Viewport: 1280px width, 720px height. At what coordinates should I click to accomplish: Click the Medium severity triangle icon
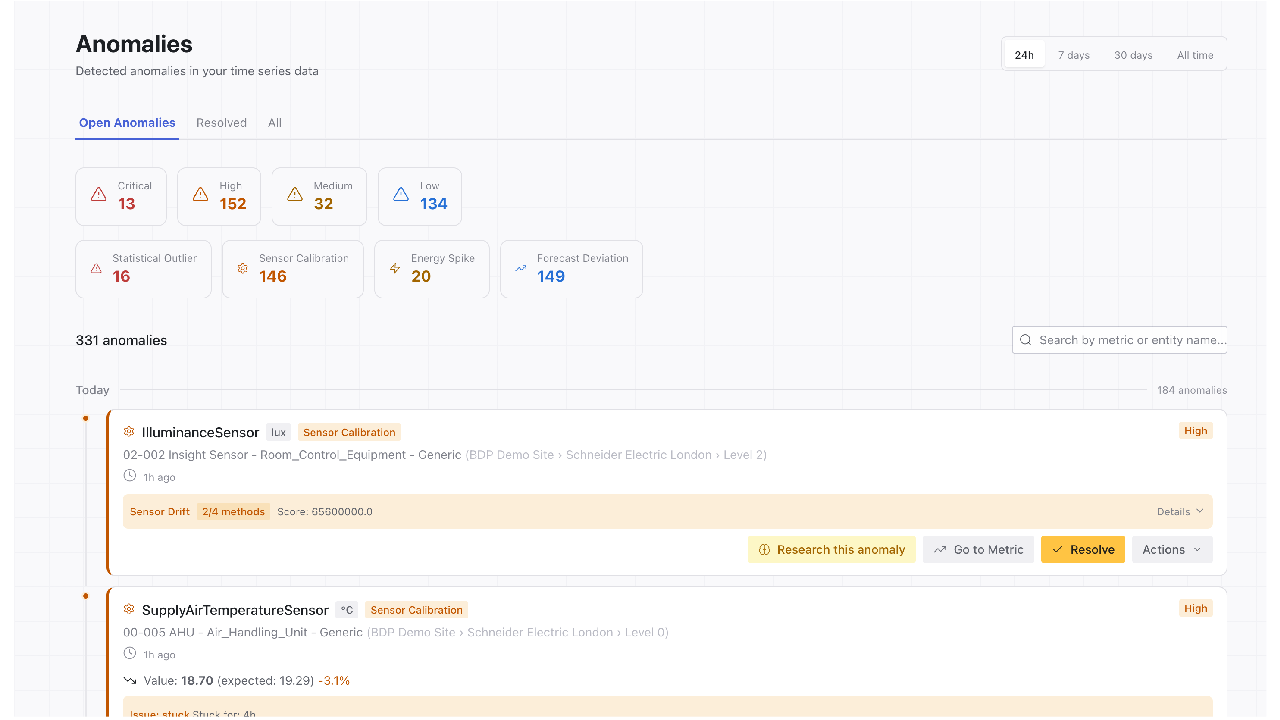(x=295, y=195)
